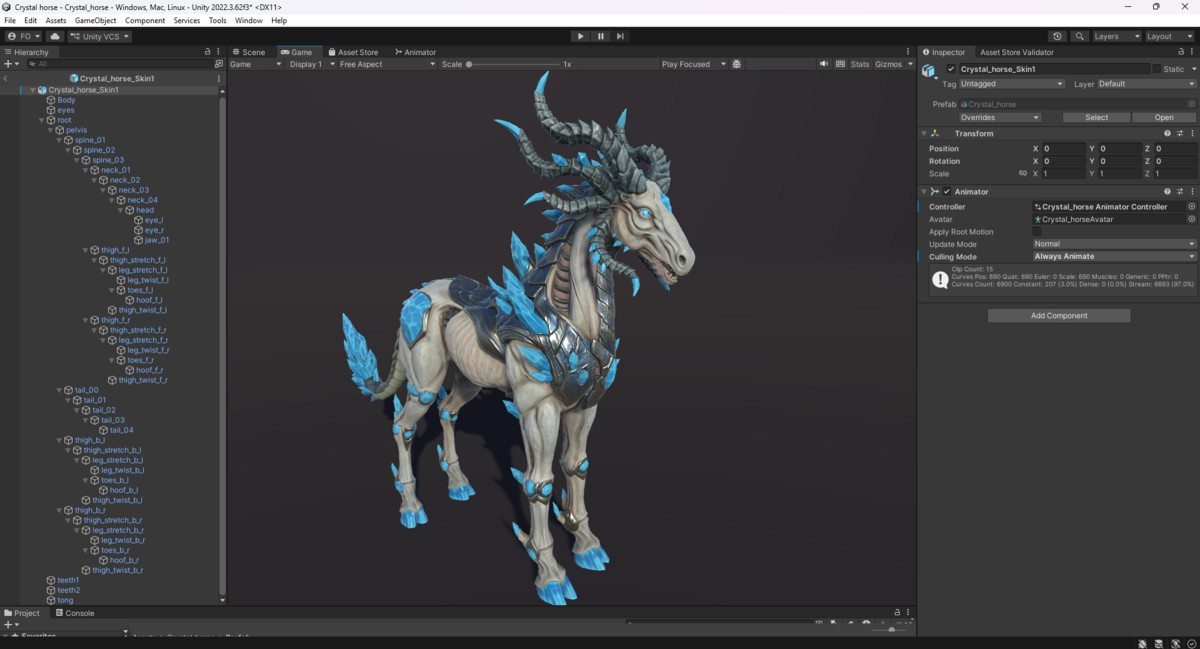This screenshot has width=1200, height=649.
Task: Click the prefab Select button
Action: pyautogui.click(x=1097, y=117)
